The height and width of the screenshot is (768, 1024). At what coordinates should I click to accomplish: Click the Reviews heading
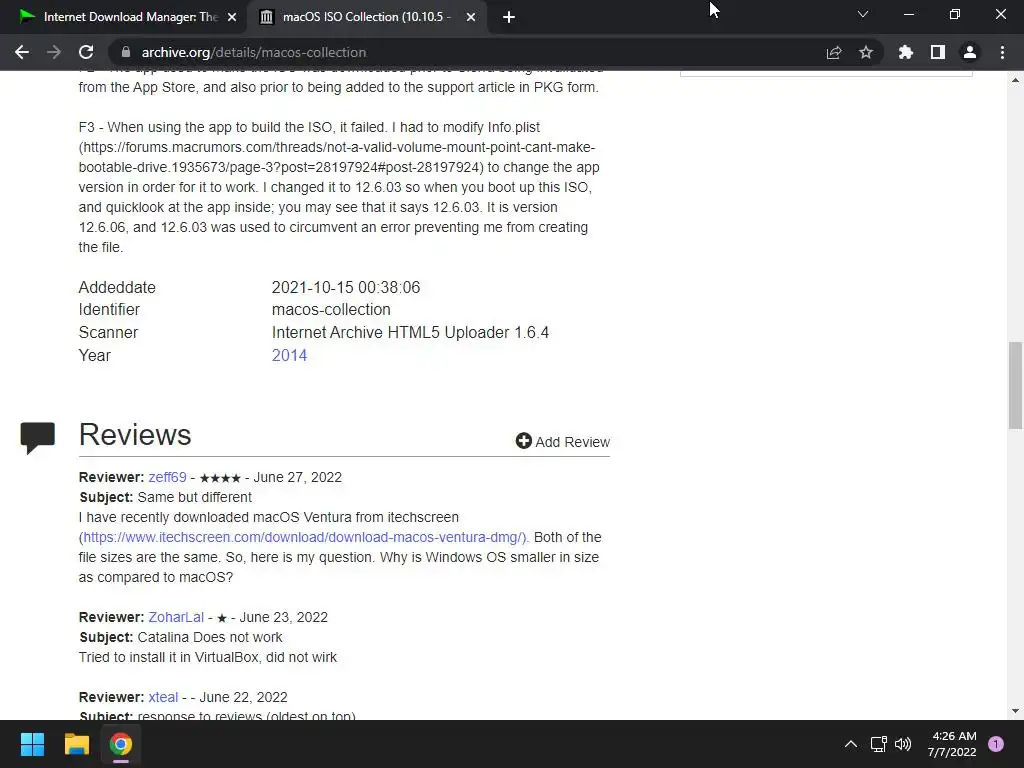[135, 435]
